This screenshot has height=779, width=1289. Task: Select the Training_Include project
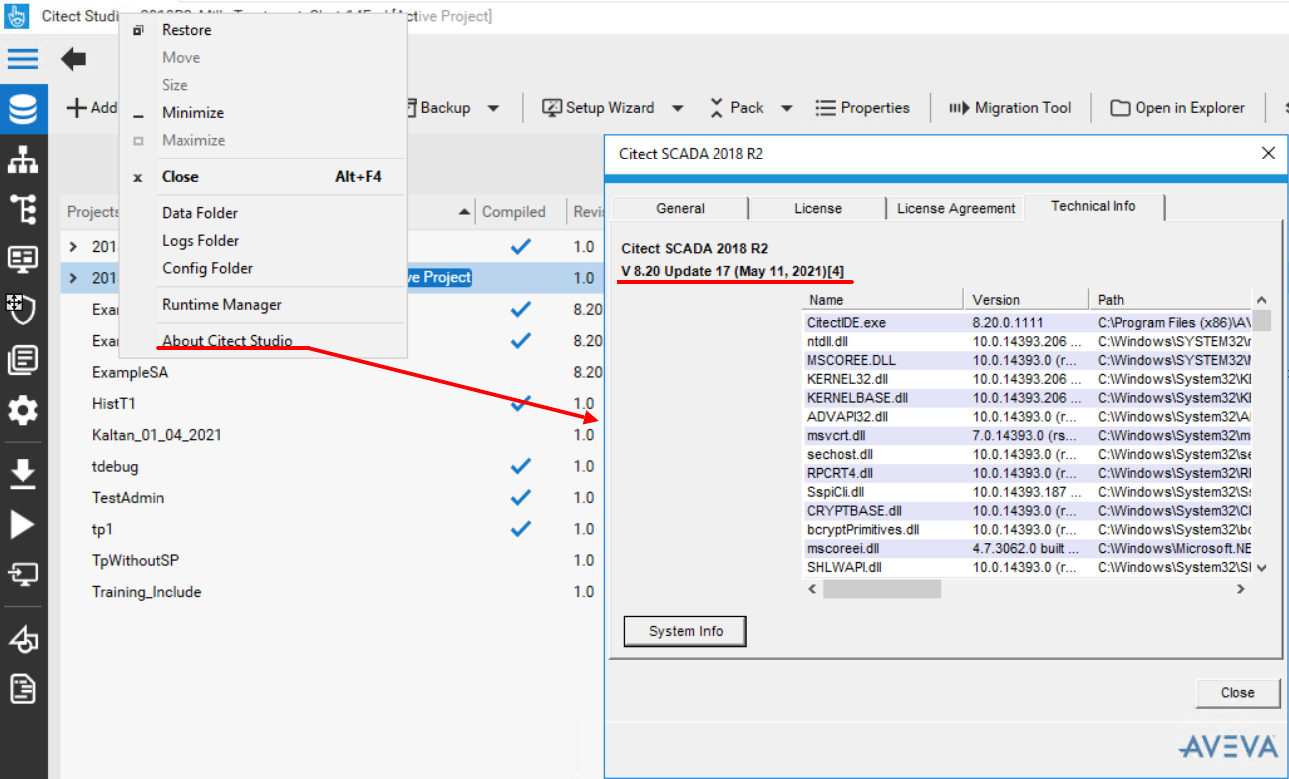click(x=147, y=592)
